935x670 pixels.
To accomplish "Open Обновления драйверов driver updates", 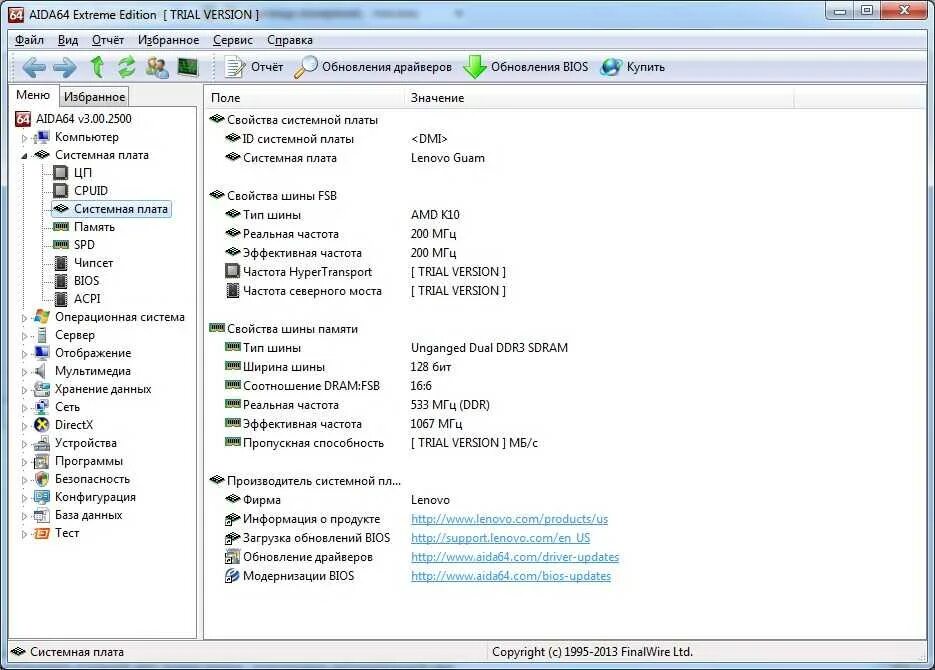I will pos(373,67).
